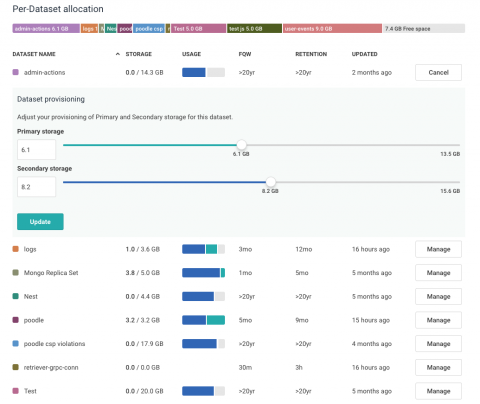Sort by the DATASET NAME column header

pos(34,54)
